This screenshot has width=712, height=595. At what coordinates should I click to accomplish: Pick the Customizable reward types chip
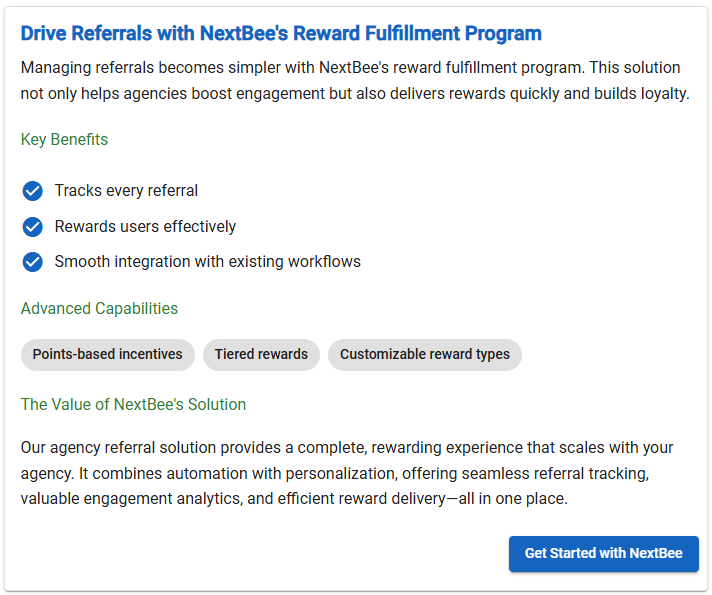point(425,354)
